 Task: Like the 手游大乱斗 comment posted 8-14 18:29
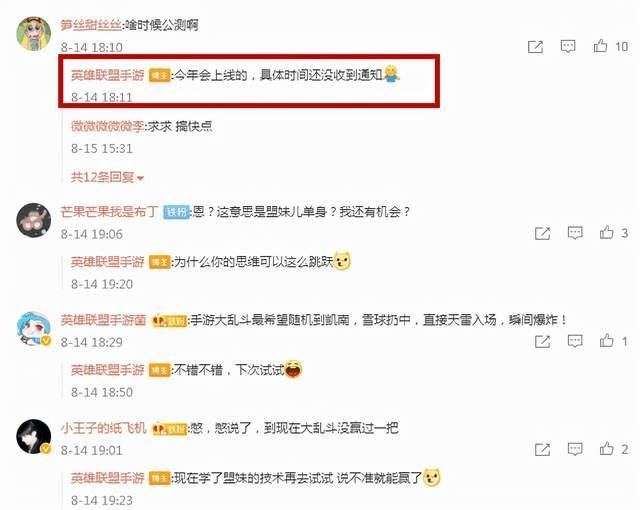tap(607, 340)
